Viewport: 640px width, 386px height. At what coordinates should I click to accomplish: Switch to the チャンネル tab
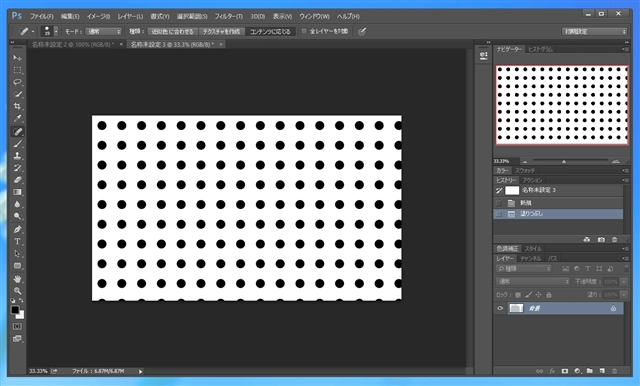[x=530, y=258]
